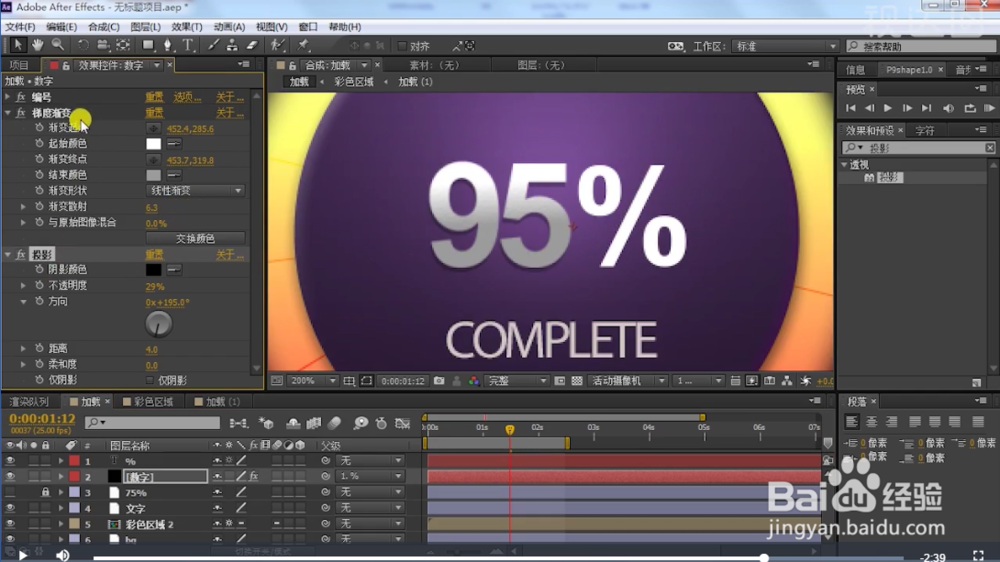Select the Rectangle shape tool
Viewport: 1000px width, 562px height.
[148, 45]
